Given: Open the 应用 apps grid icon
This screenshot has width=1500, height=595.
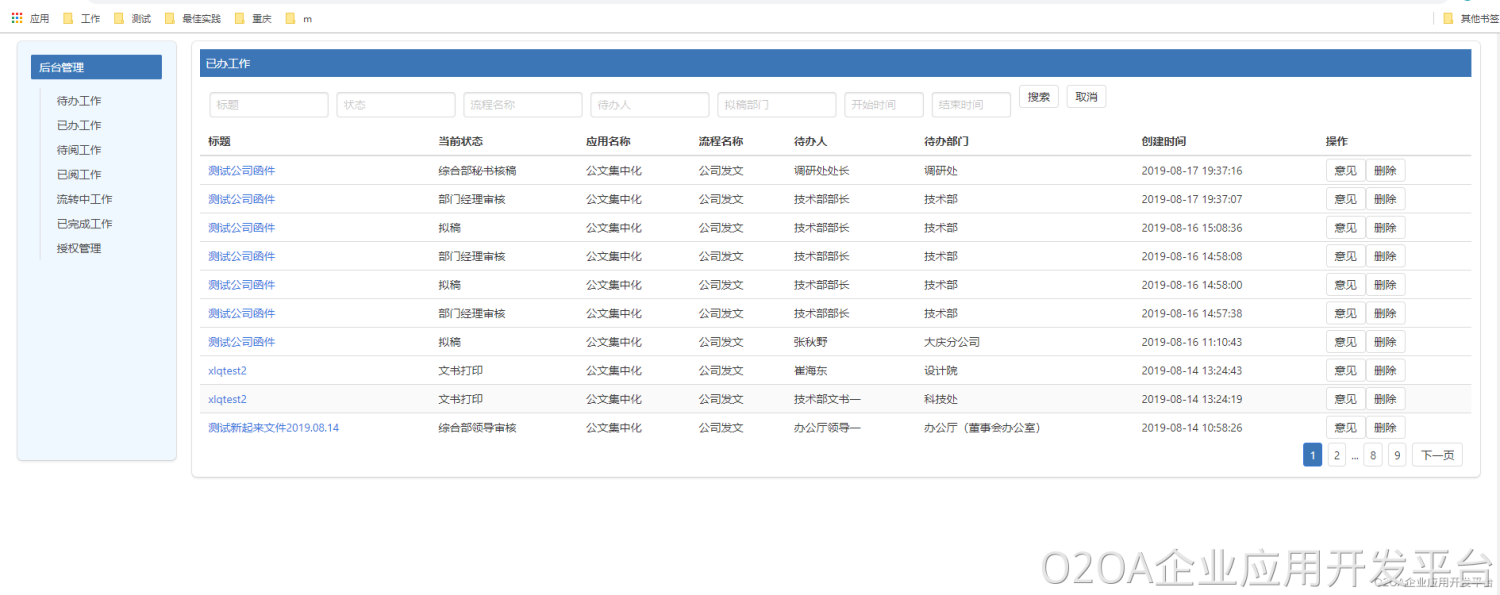Looking at the screenshot, I should pos(17,18).
